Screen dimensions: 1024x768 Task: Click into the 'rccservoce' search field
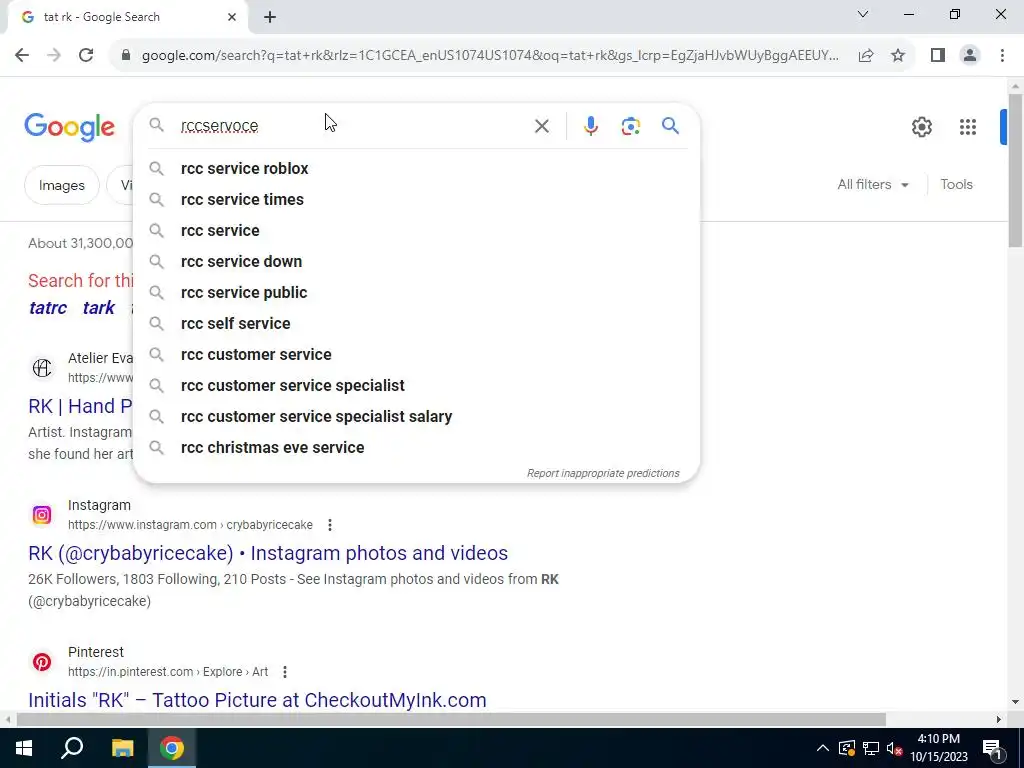(x=353, y=125)
